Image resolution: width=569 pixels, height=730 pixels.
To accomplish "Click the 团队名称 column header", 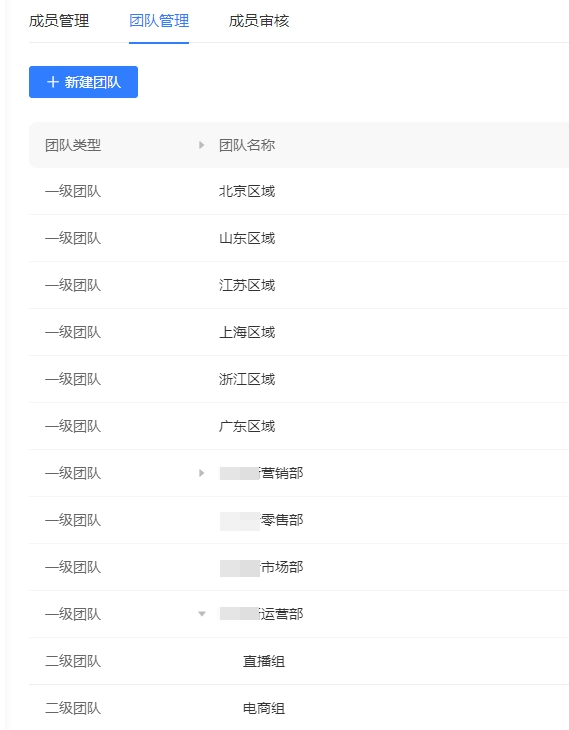I will click(247, 145).
